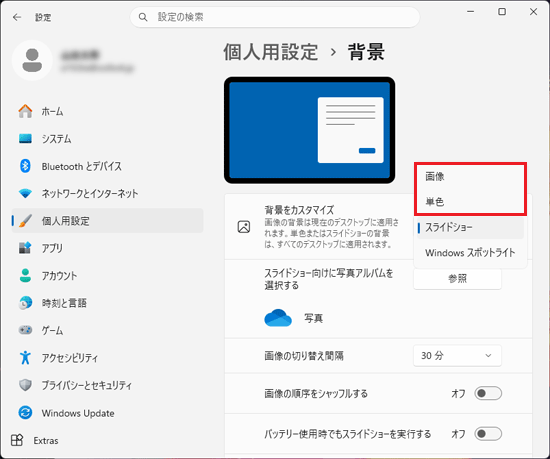The height and width of the screenshot is (459, 550).
Task: Click the Windows Update sync icon
Action: coord(25,413)
